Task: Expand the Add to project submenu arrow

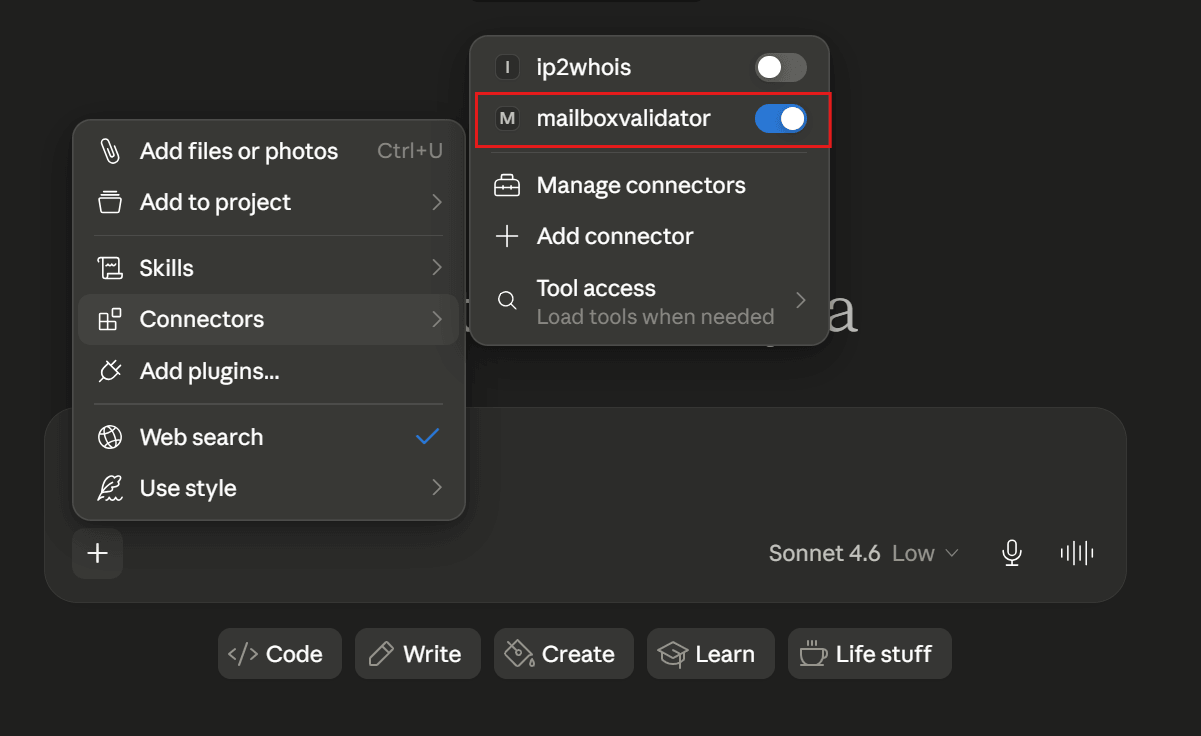Action: tap(437, 202)
